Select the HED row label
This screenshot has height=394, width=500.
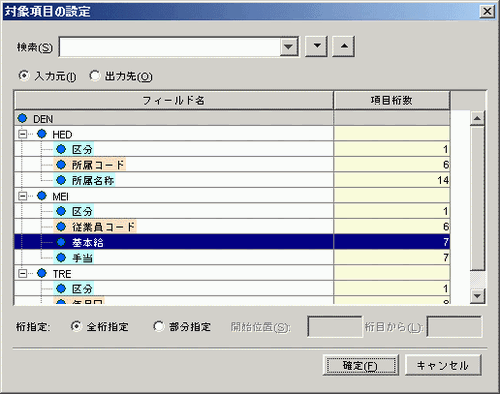point(62,135)
